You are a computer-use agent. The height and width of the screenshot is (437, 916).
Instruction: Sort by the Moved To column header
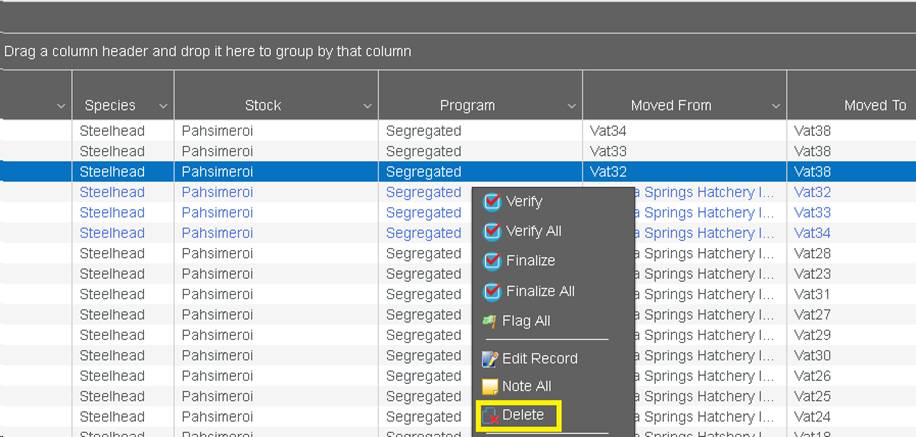tap(874, 105)
